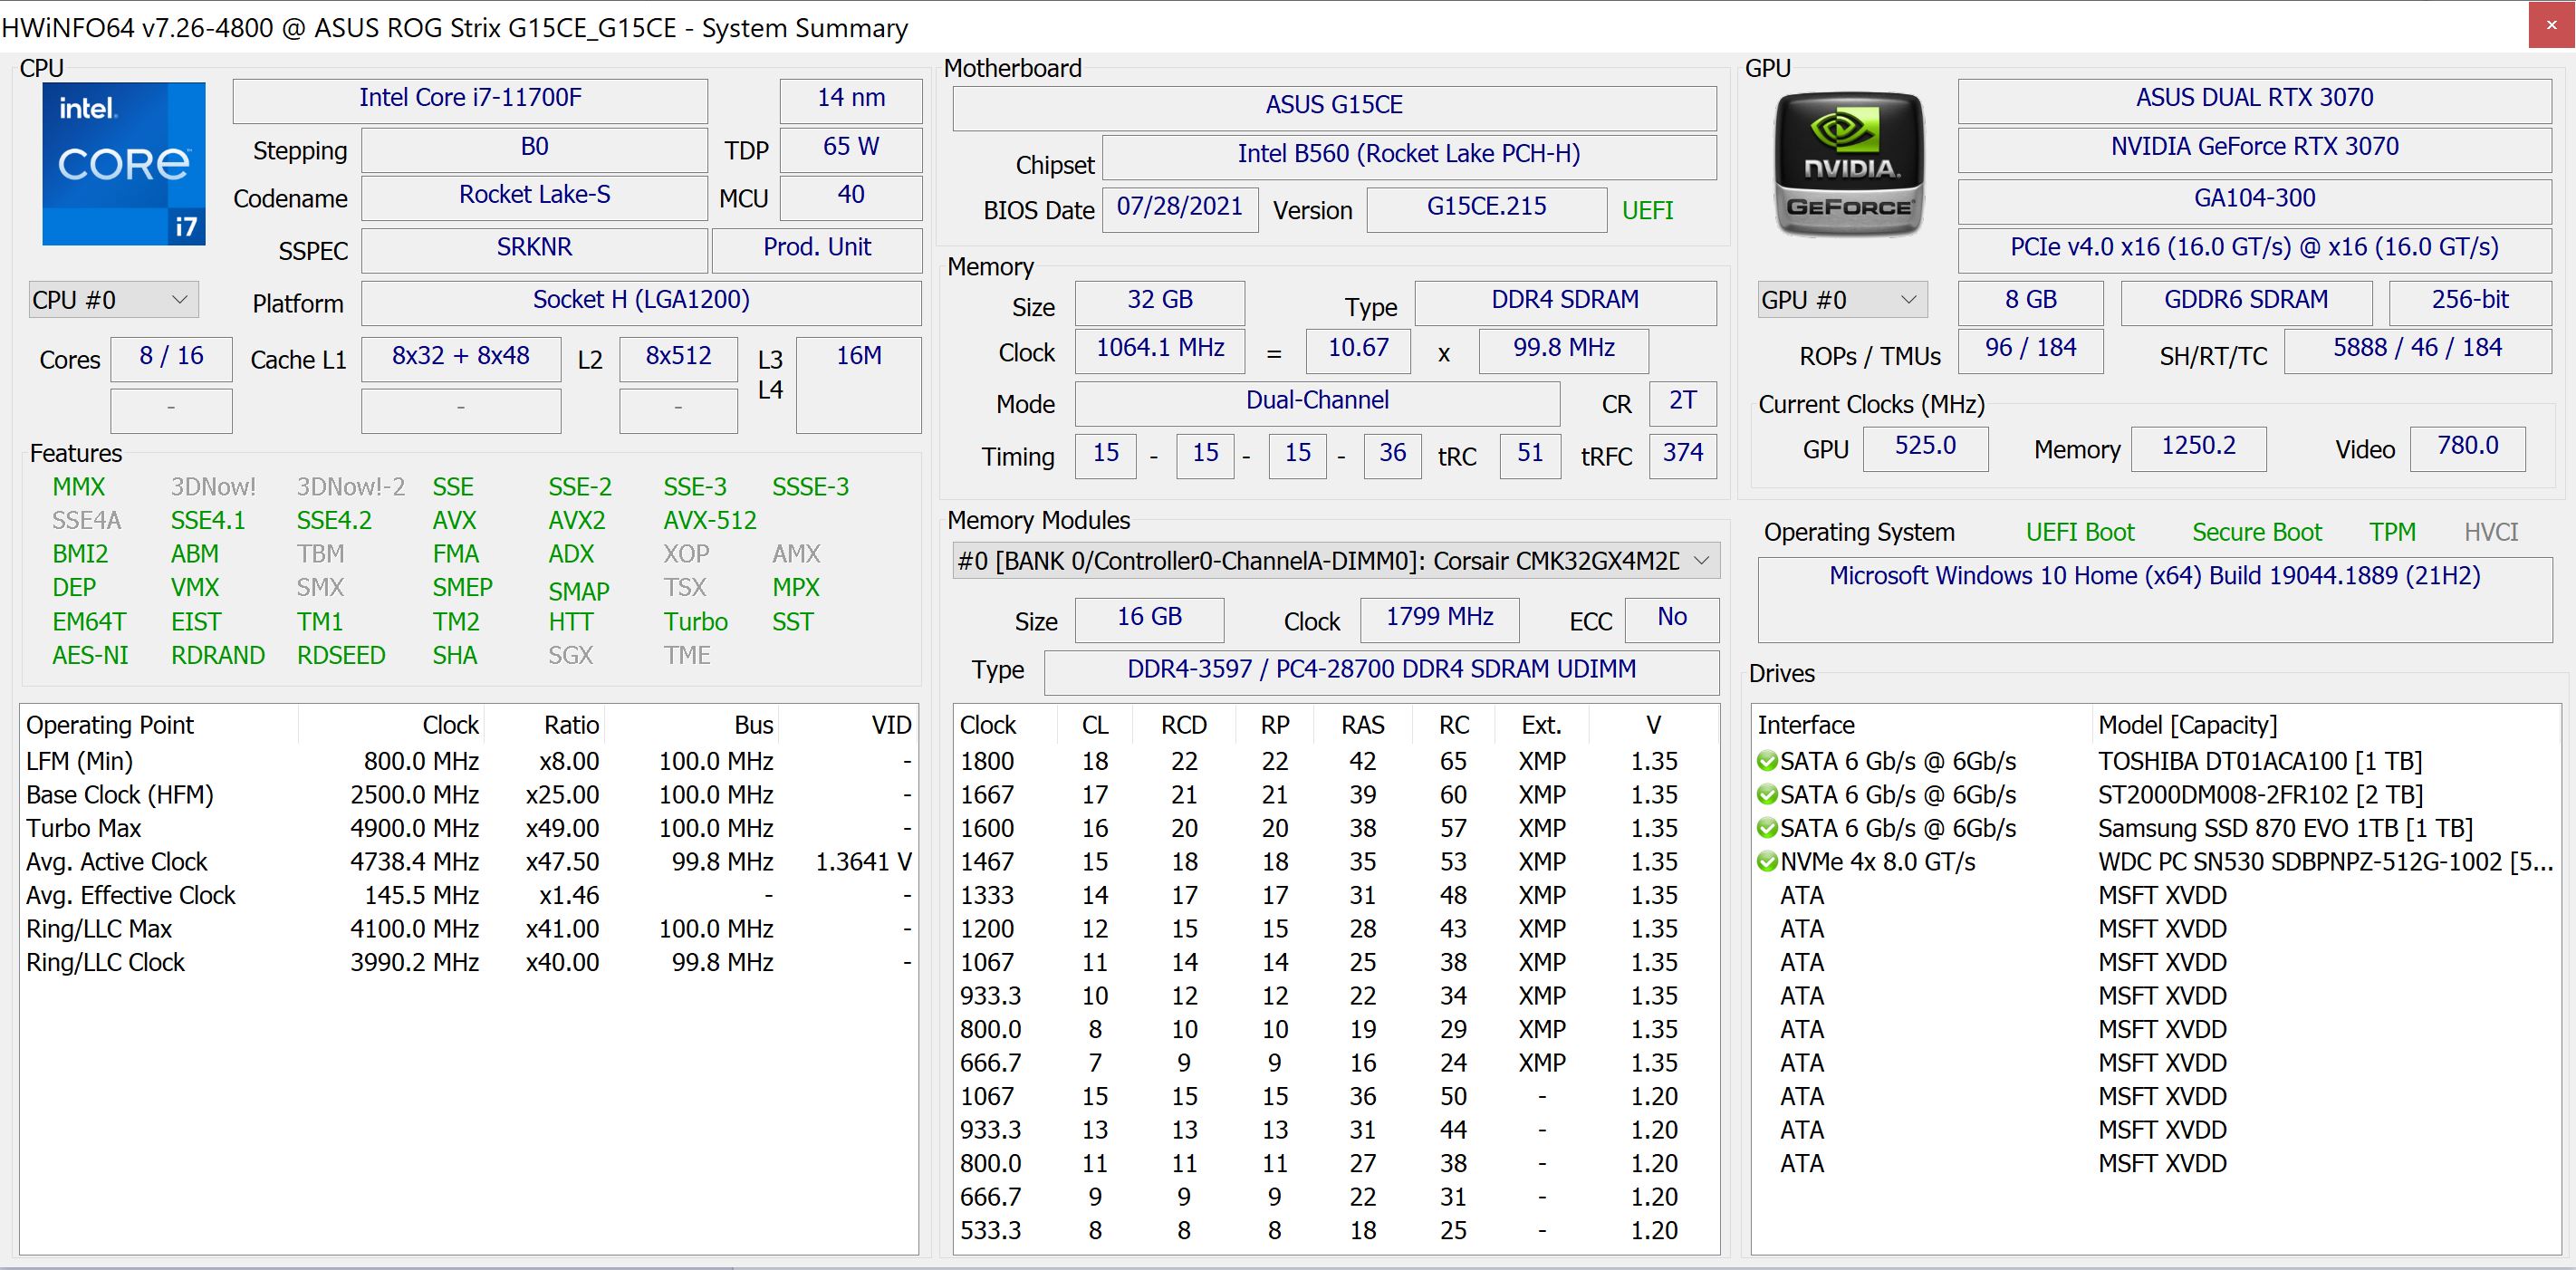Click the Cores 8 / 16 field
This screenshot has width=2576, height=1270.
click(x=171, y=357)
